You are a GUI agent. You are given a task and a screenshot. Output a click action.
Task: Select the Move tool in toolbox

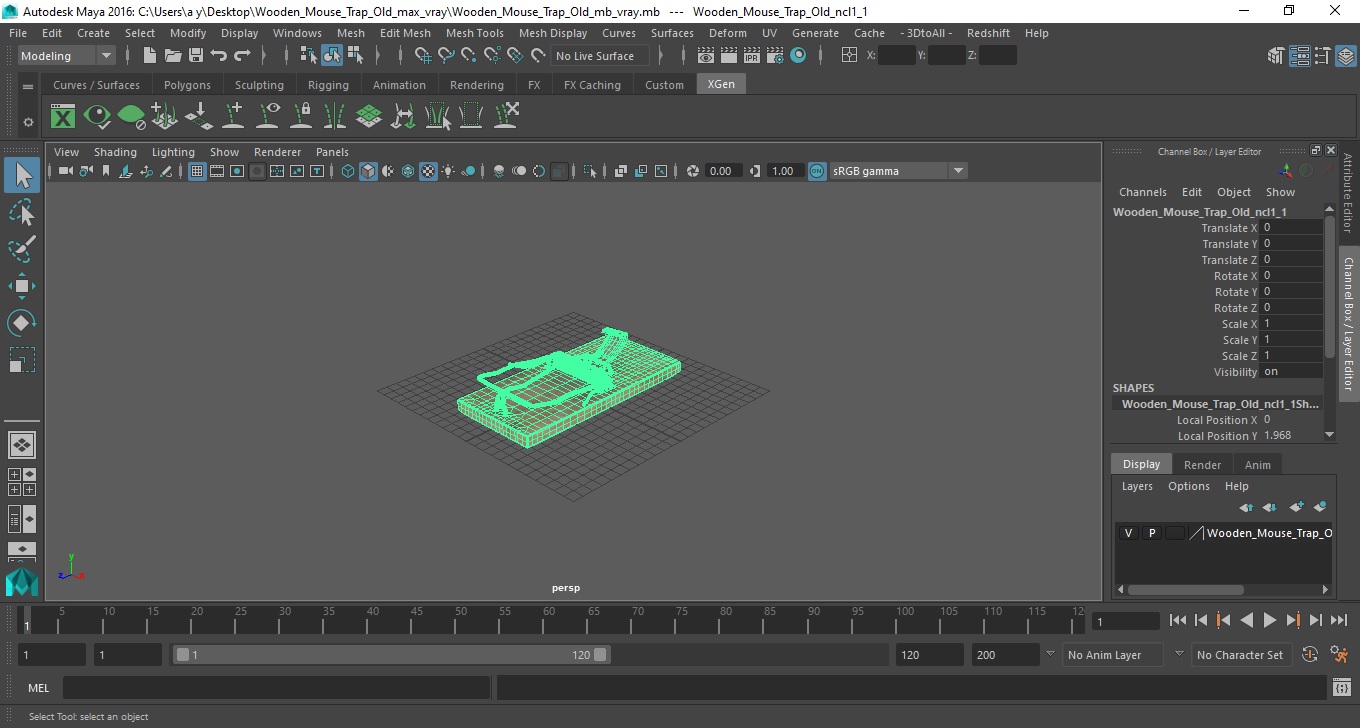point(22,286)
